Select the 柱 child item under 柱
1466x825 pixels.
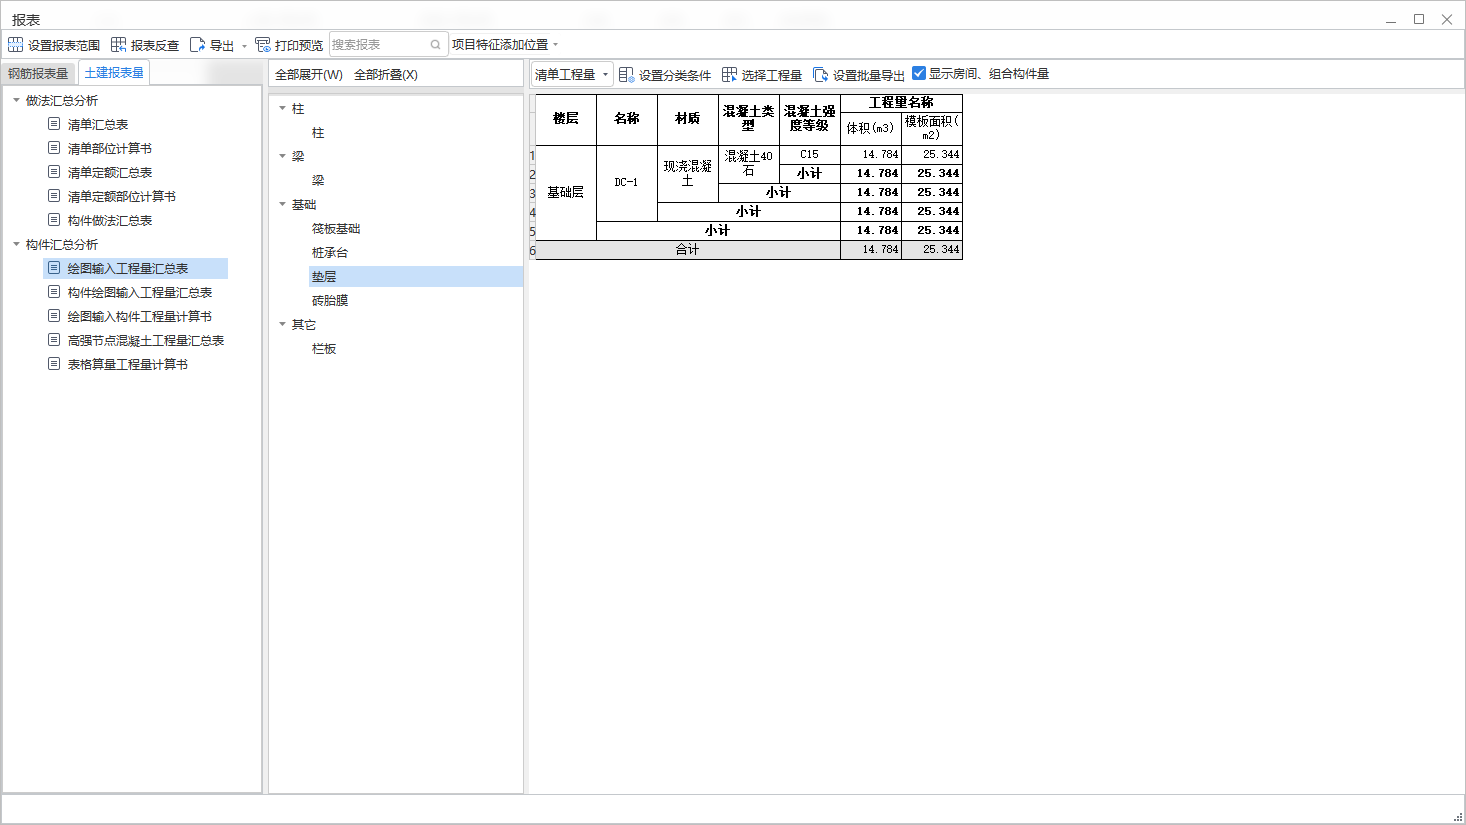tap(318, 133)
